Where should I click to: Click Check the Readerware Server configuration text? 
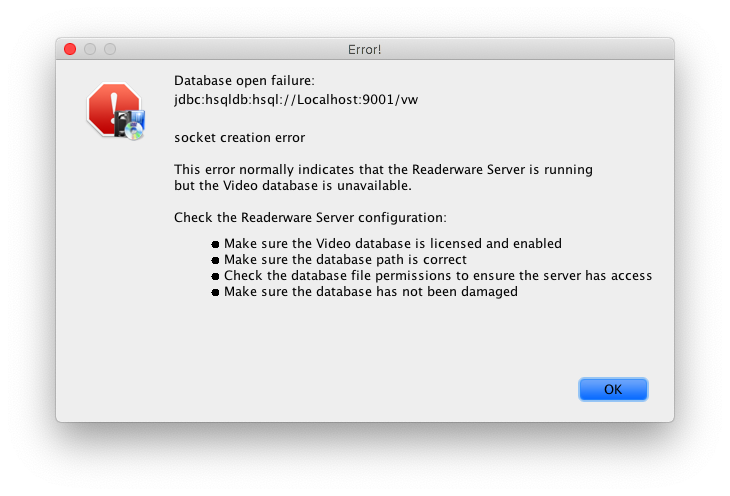click(x=310, y=217)
